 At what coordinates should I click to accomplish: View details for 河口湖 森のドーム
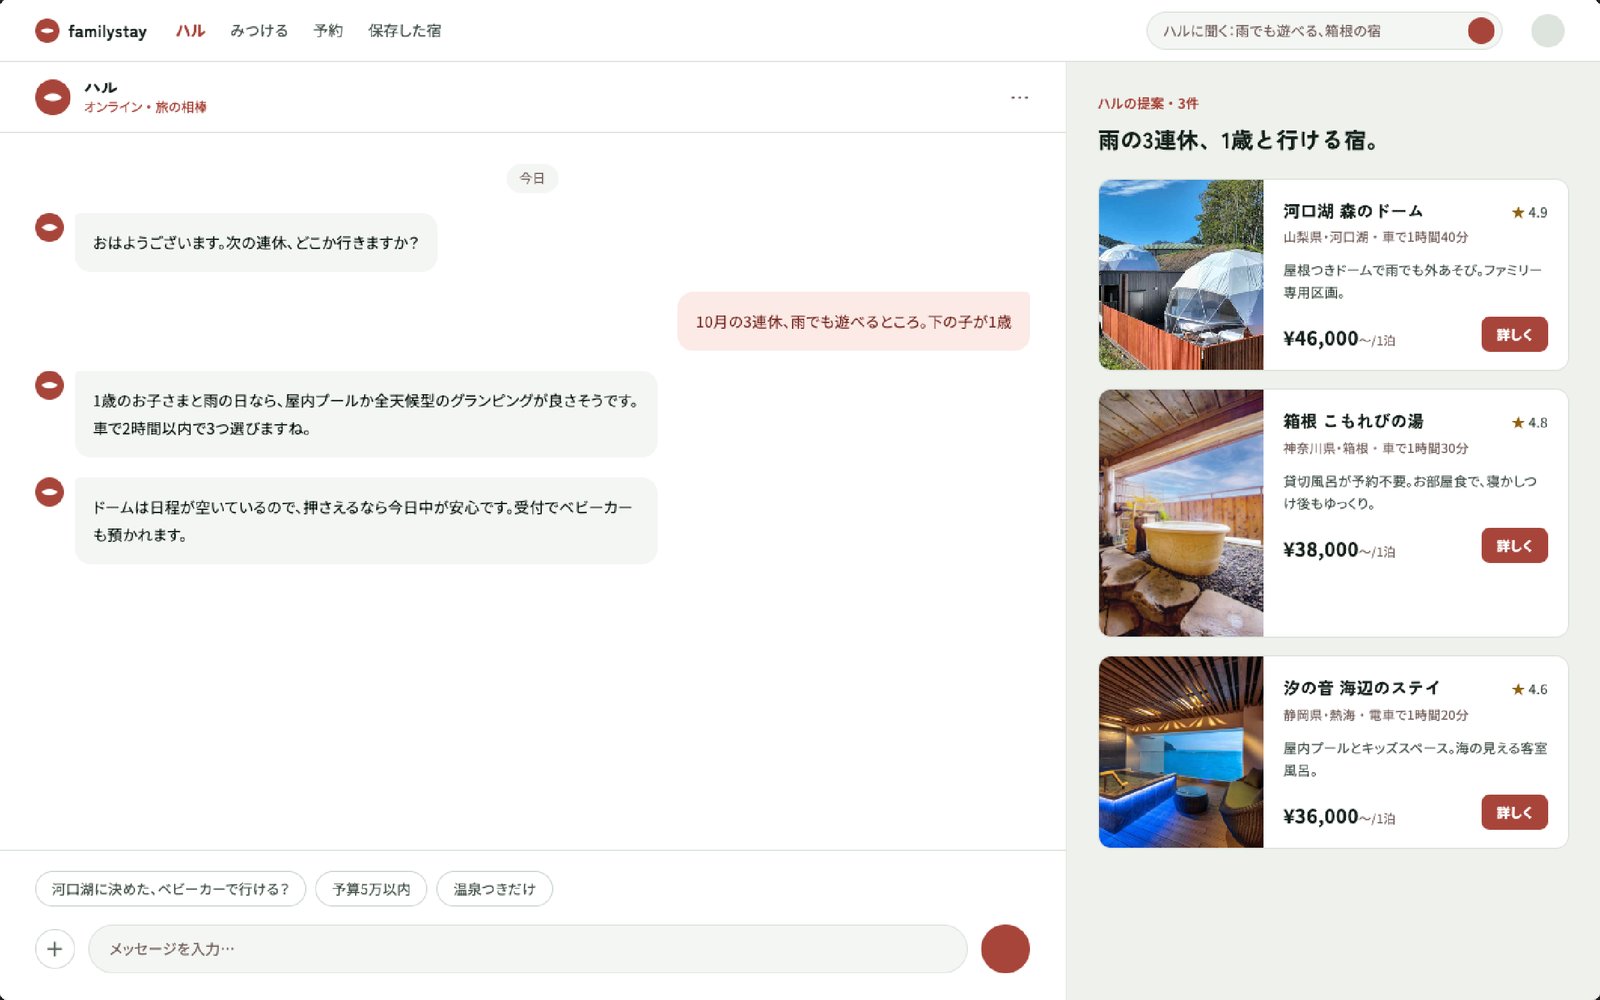coord(1514,335)
